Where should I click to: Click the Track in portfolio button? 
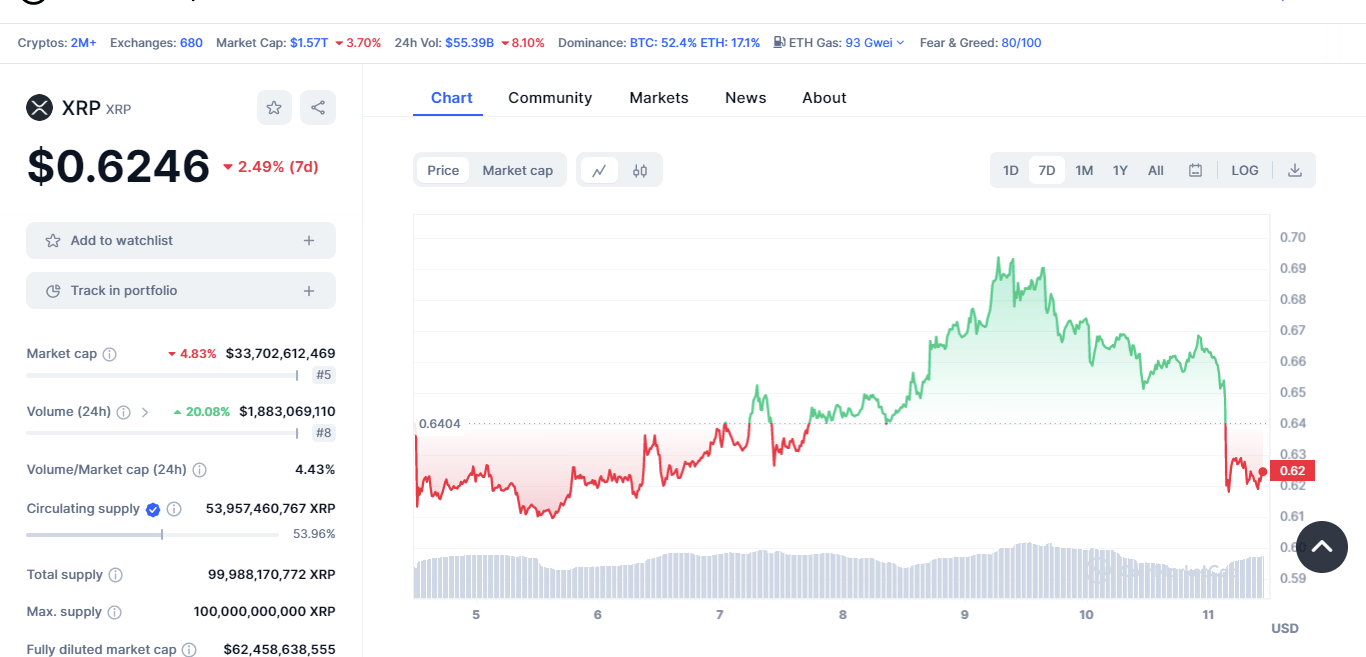181,291
